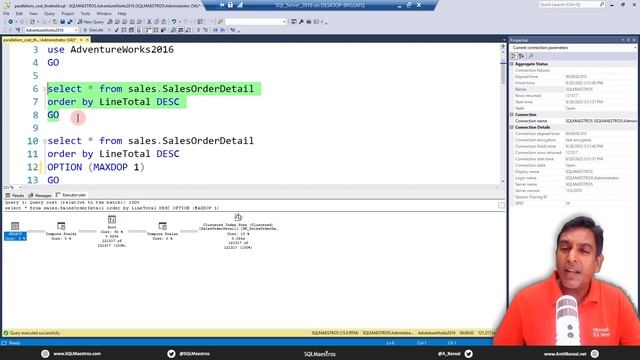The width and height of the screenshot is (640, 360).
Task: Click the Save icon in the toolbar
Action: tap(62, 22)
